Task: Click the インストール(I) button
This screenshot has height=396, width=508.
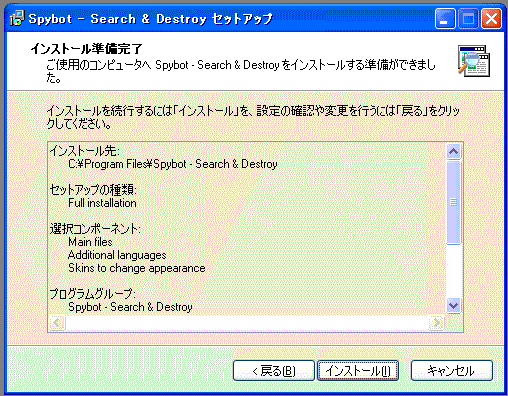Action: (358, 370)
